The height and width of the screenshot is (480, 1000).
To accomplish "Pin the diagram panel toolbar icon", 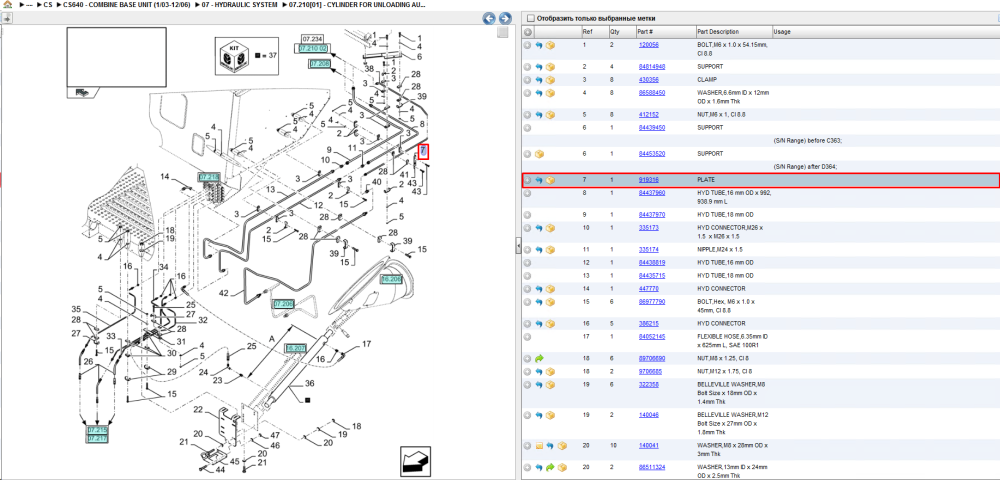I will [x=8, y=19].
